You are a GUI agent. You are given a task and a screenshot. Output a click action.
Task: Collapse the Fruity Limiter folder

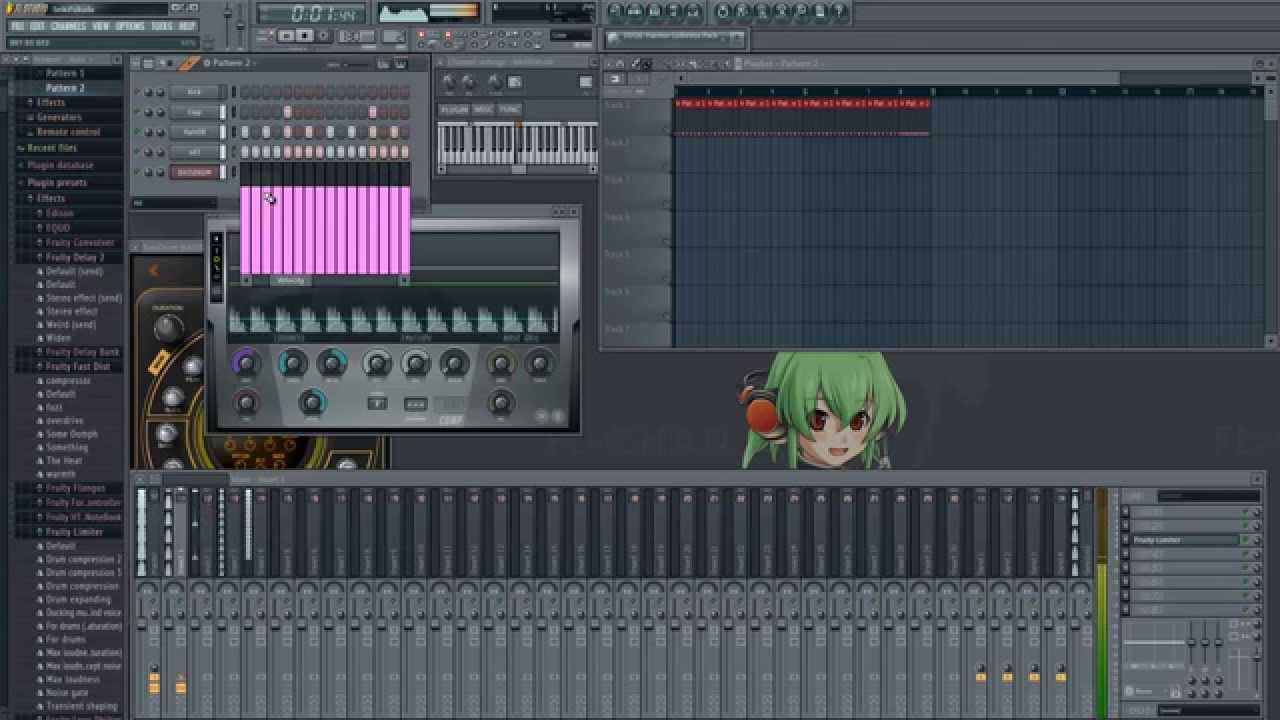[x=74, y=532]
